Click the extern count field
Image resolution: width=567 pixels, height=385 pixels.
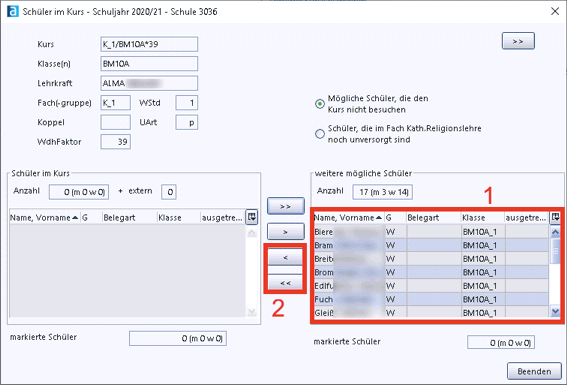pyautogui.click(x=169, y=192)
